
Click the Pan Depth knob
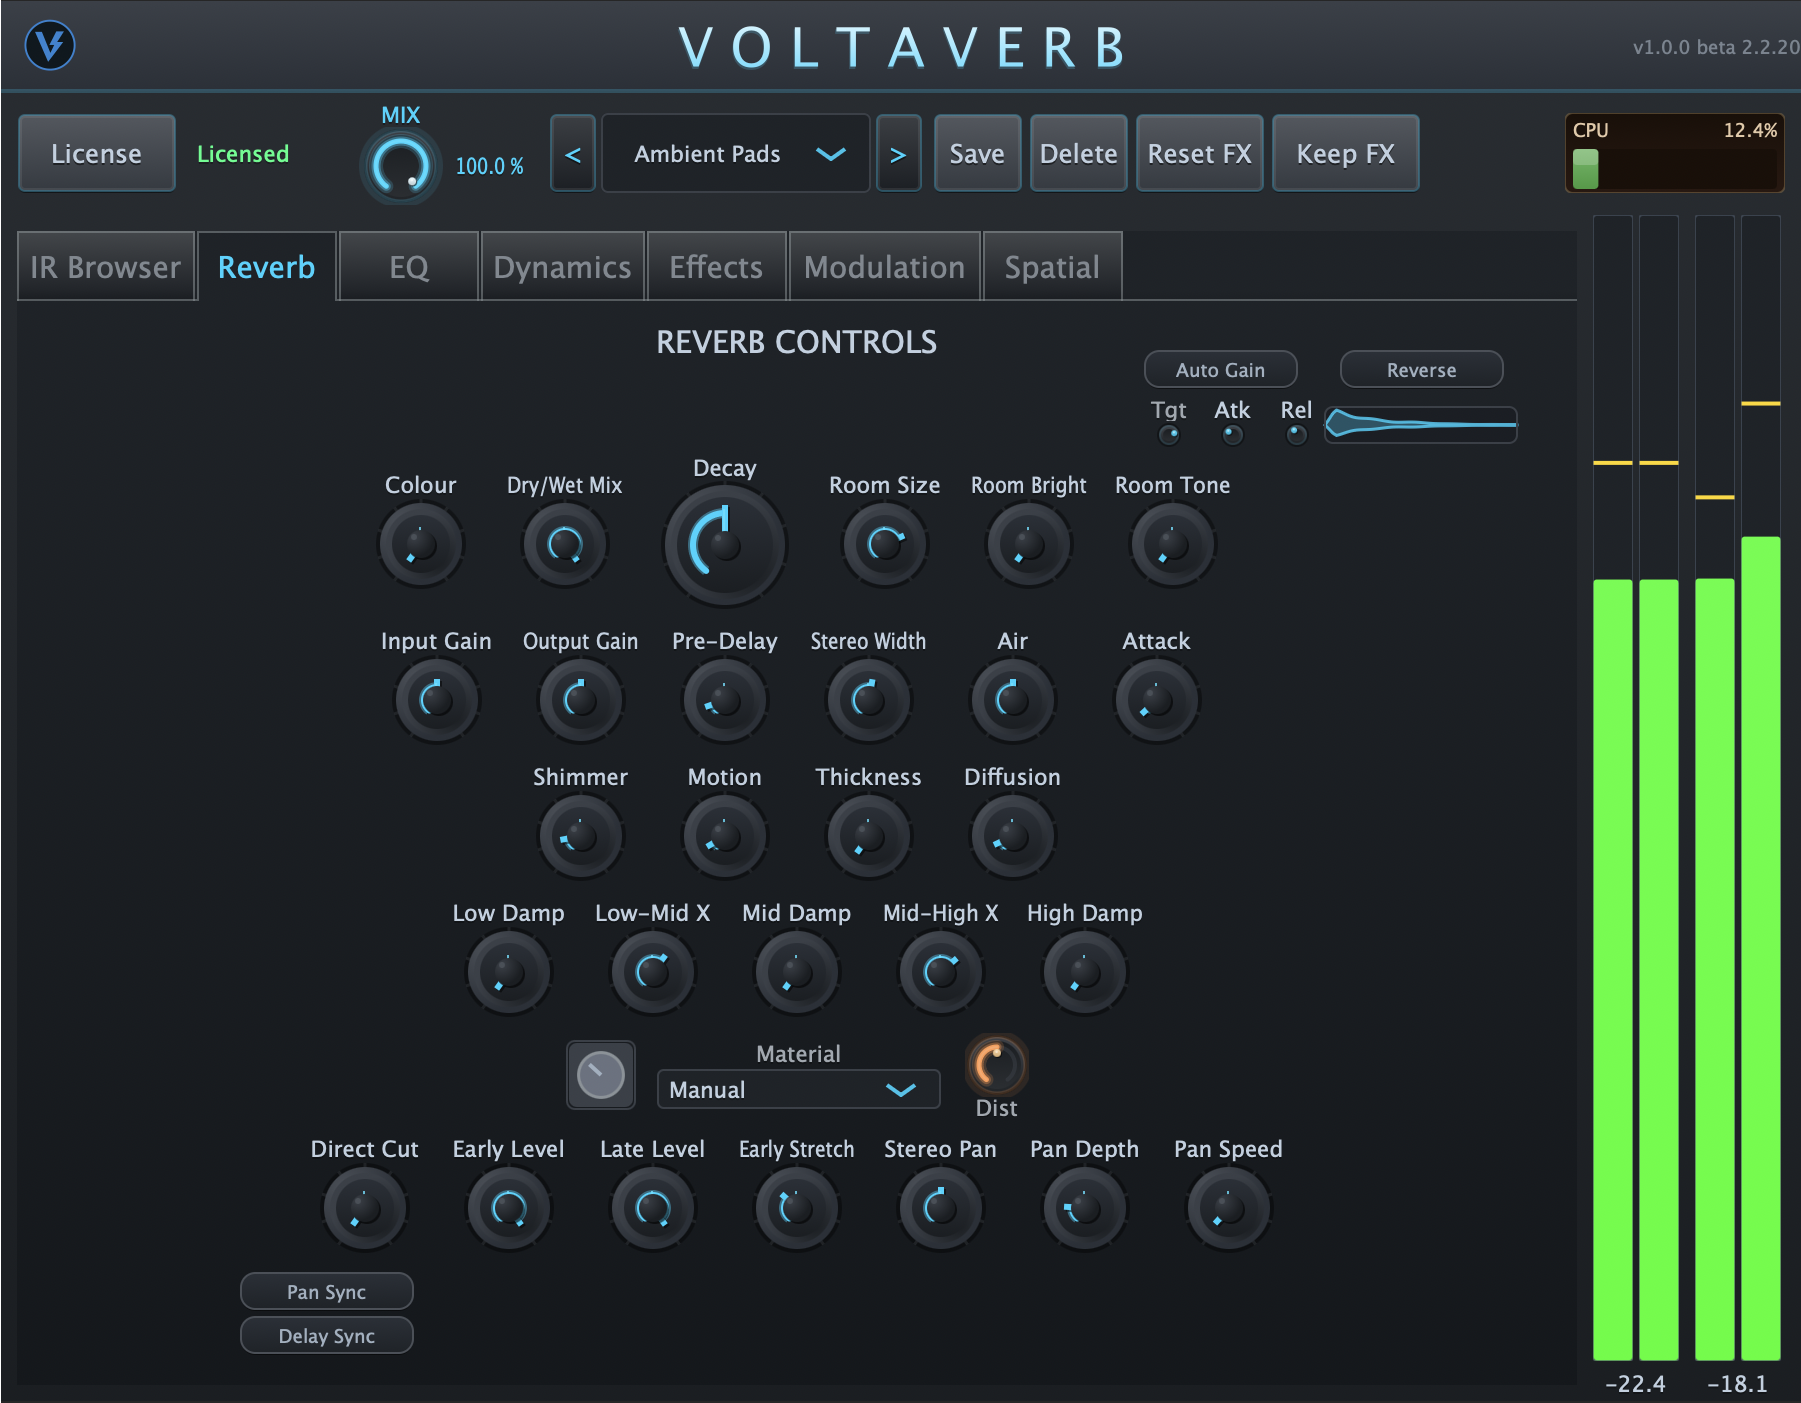coord(1085,1208)
